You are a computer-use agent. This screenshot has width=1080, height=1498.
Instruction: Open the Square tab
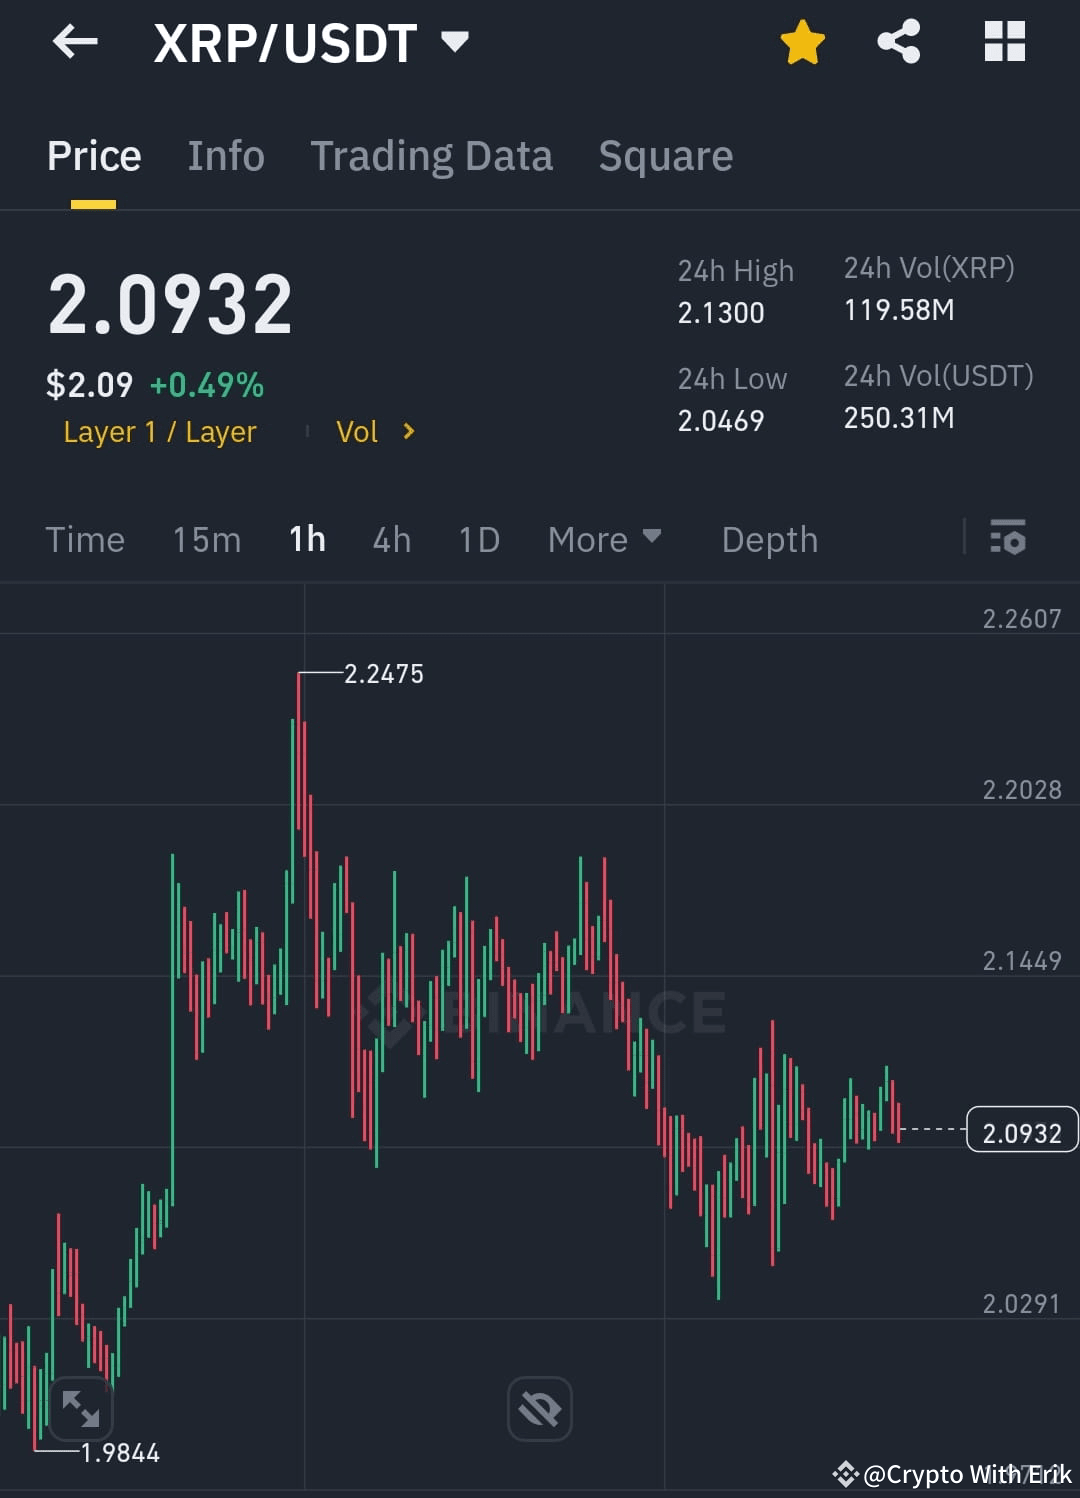[665, 156]
